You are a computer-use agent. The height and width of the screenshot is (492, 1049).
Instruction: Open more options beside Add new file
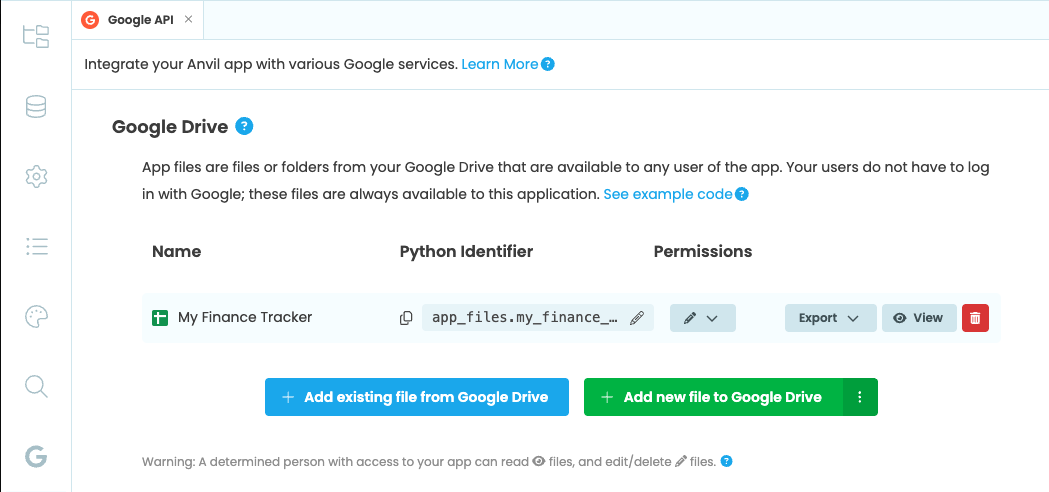click(x=860, y=397)
